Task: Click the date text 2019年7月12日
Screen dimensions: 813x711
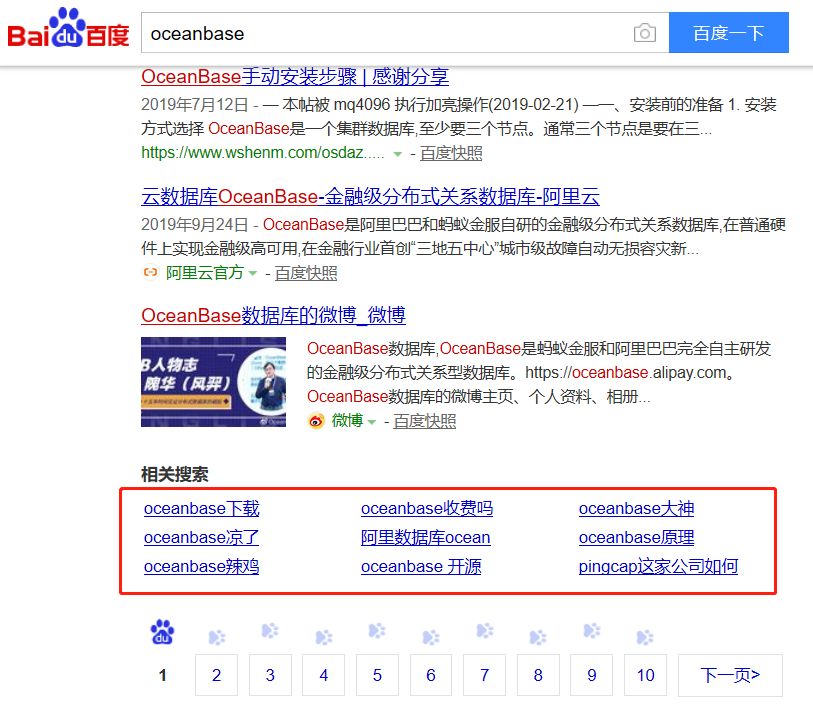Action: pyautogui.click(x=194, y=105)
